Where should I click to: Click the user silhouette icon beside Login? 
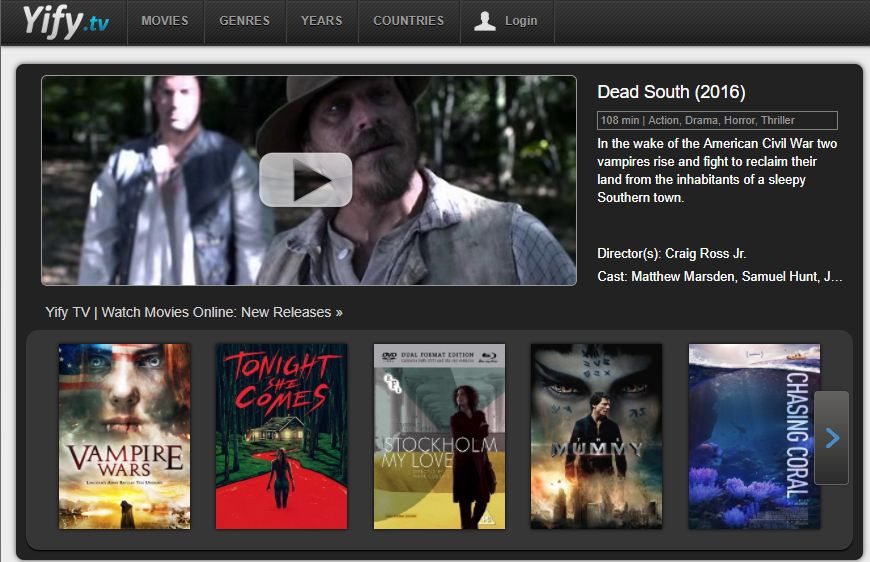coord(484,21)
